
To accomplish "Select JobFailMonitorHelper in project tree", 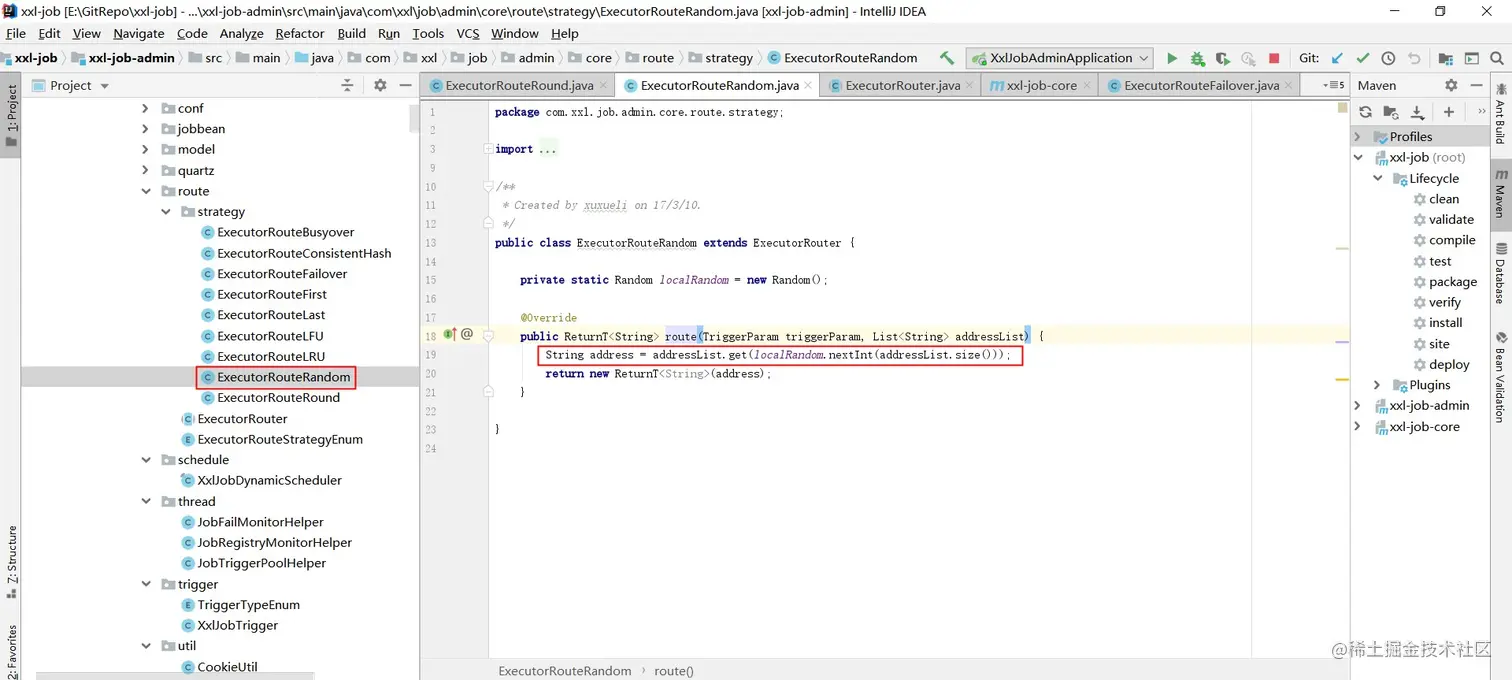I will [x=260, y=522].
